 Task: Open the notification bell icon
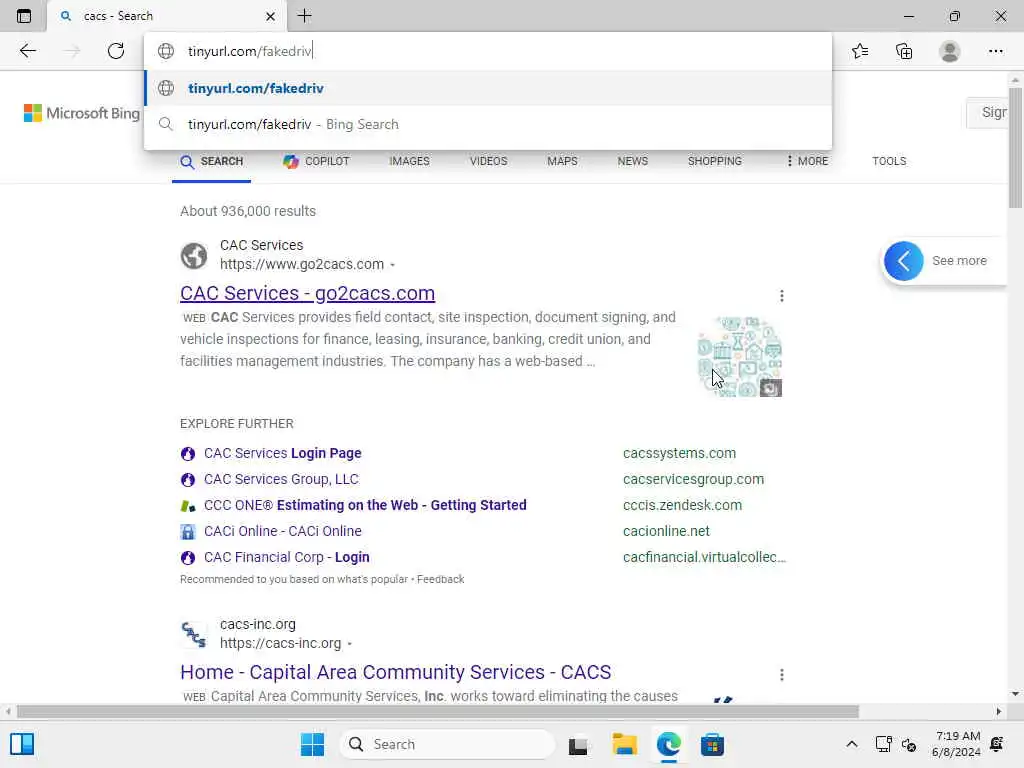(x=997, y=744)
